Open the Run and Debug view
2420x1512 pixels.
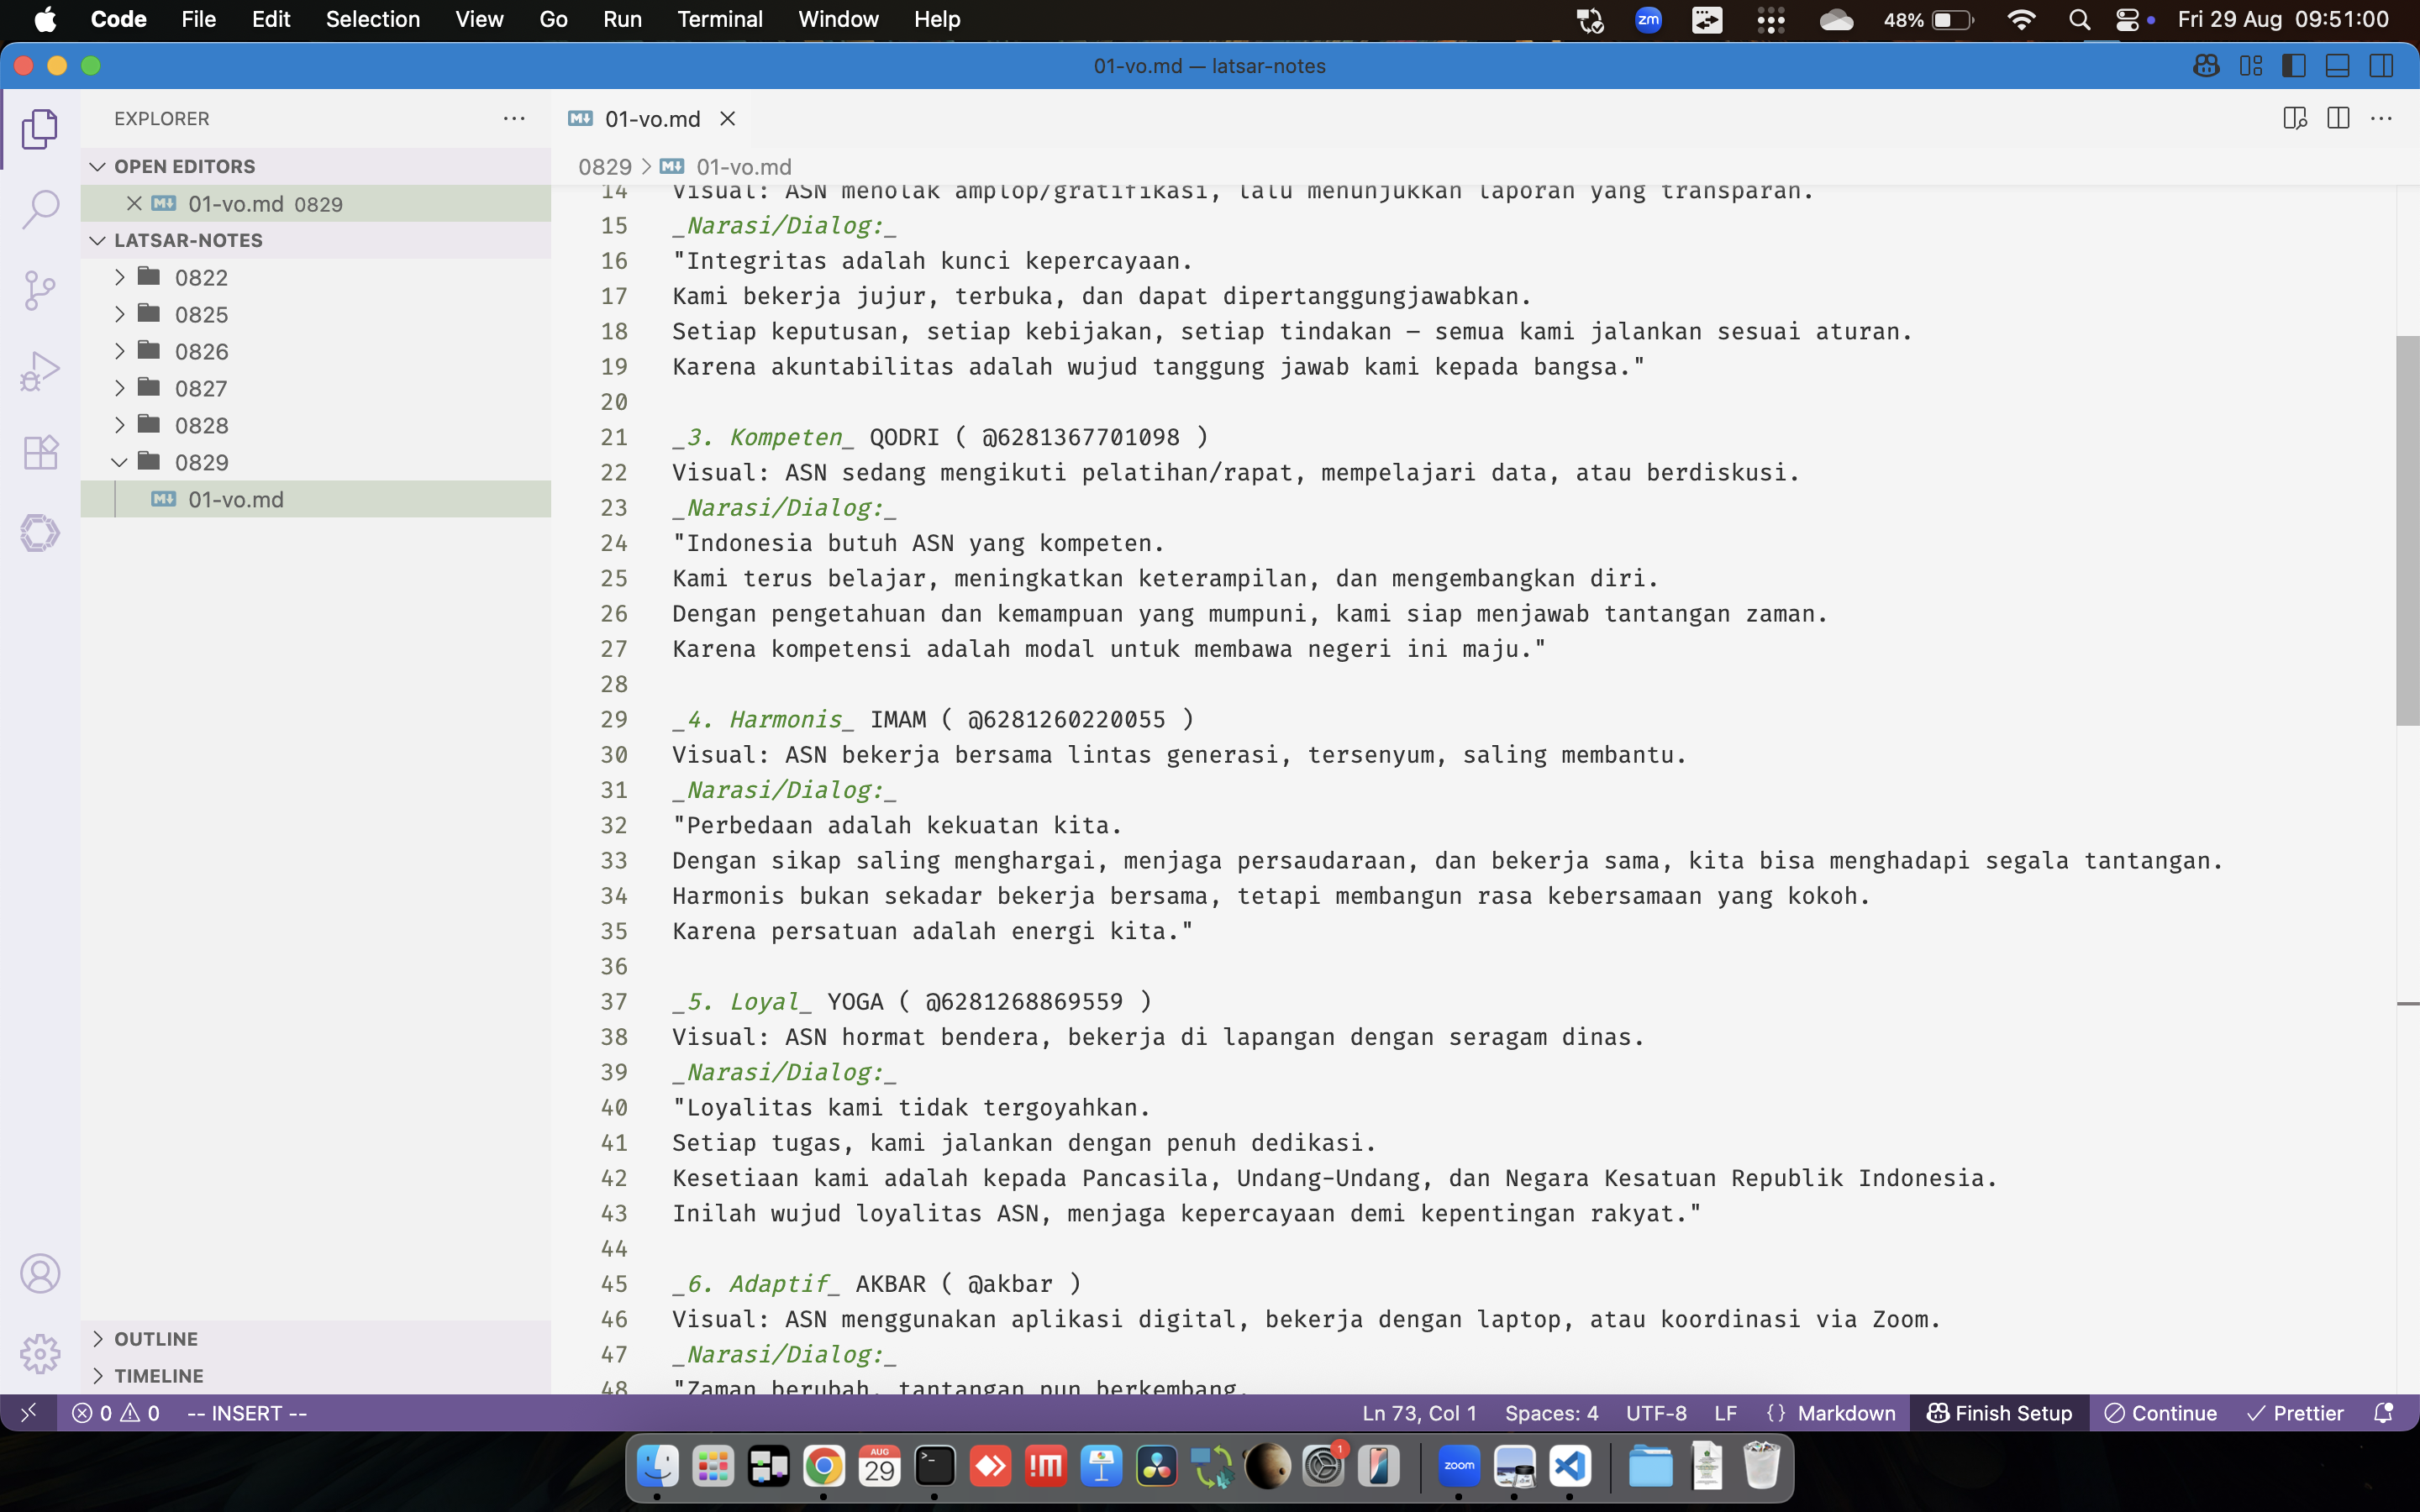tap(40, 371)
